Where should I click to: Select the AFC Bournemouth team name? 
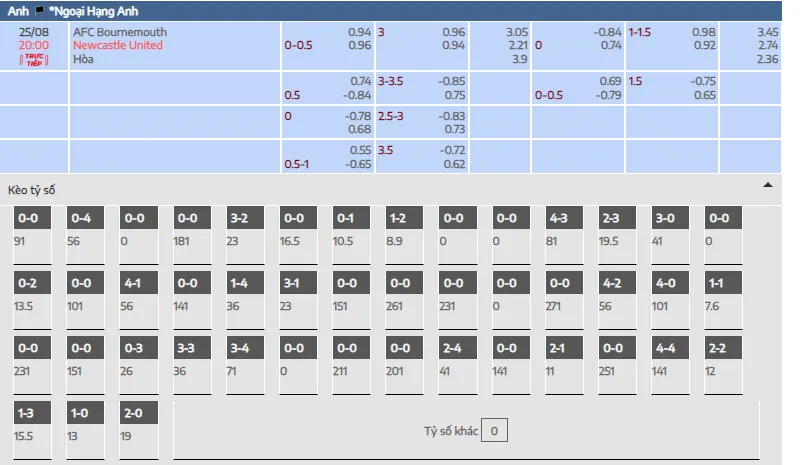coord(120,32)
